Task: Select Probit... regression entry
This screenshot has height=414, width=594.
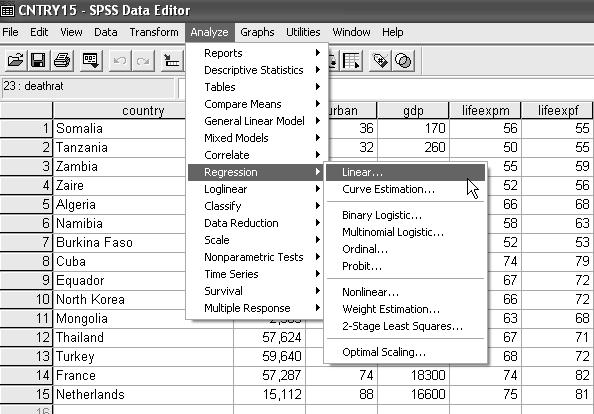Action: 405,266
